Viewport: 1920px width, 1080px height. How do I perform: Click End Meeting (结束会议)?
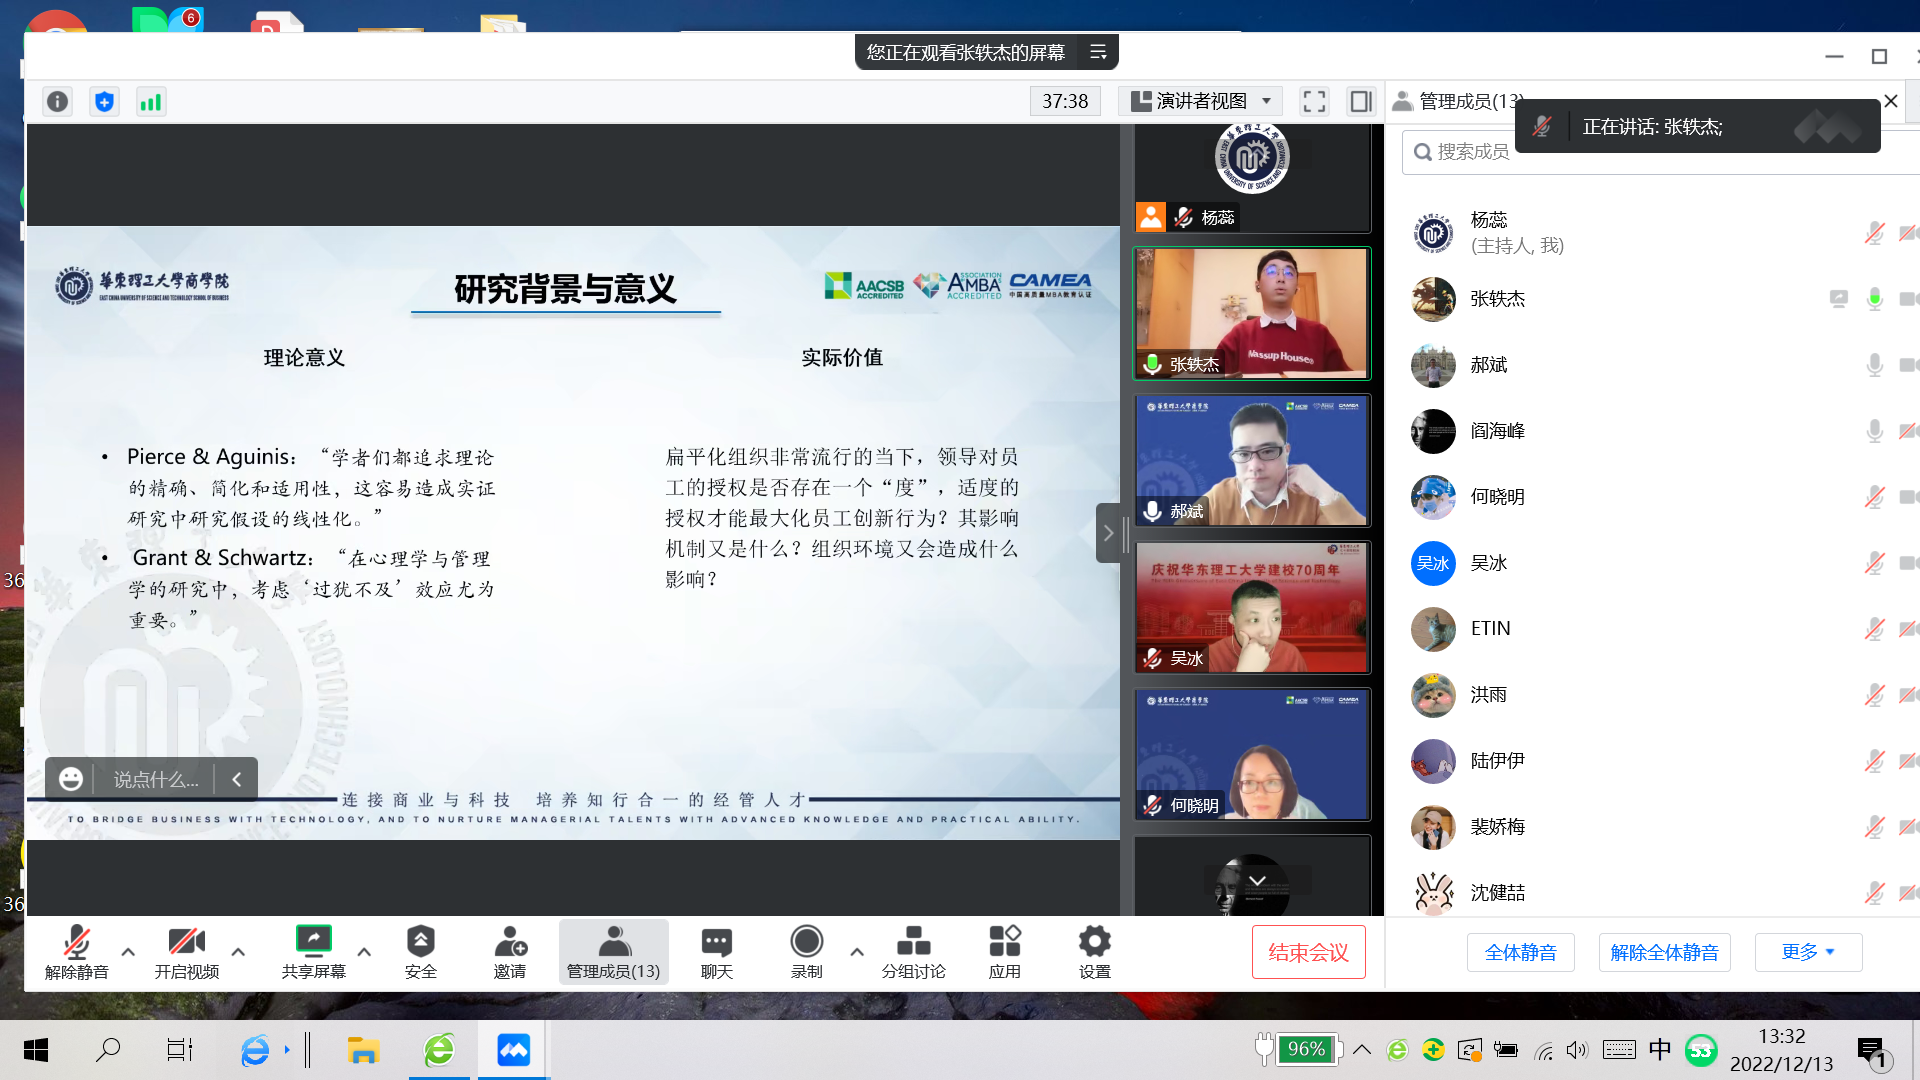[x=1308, y=952]
